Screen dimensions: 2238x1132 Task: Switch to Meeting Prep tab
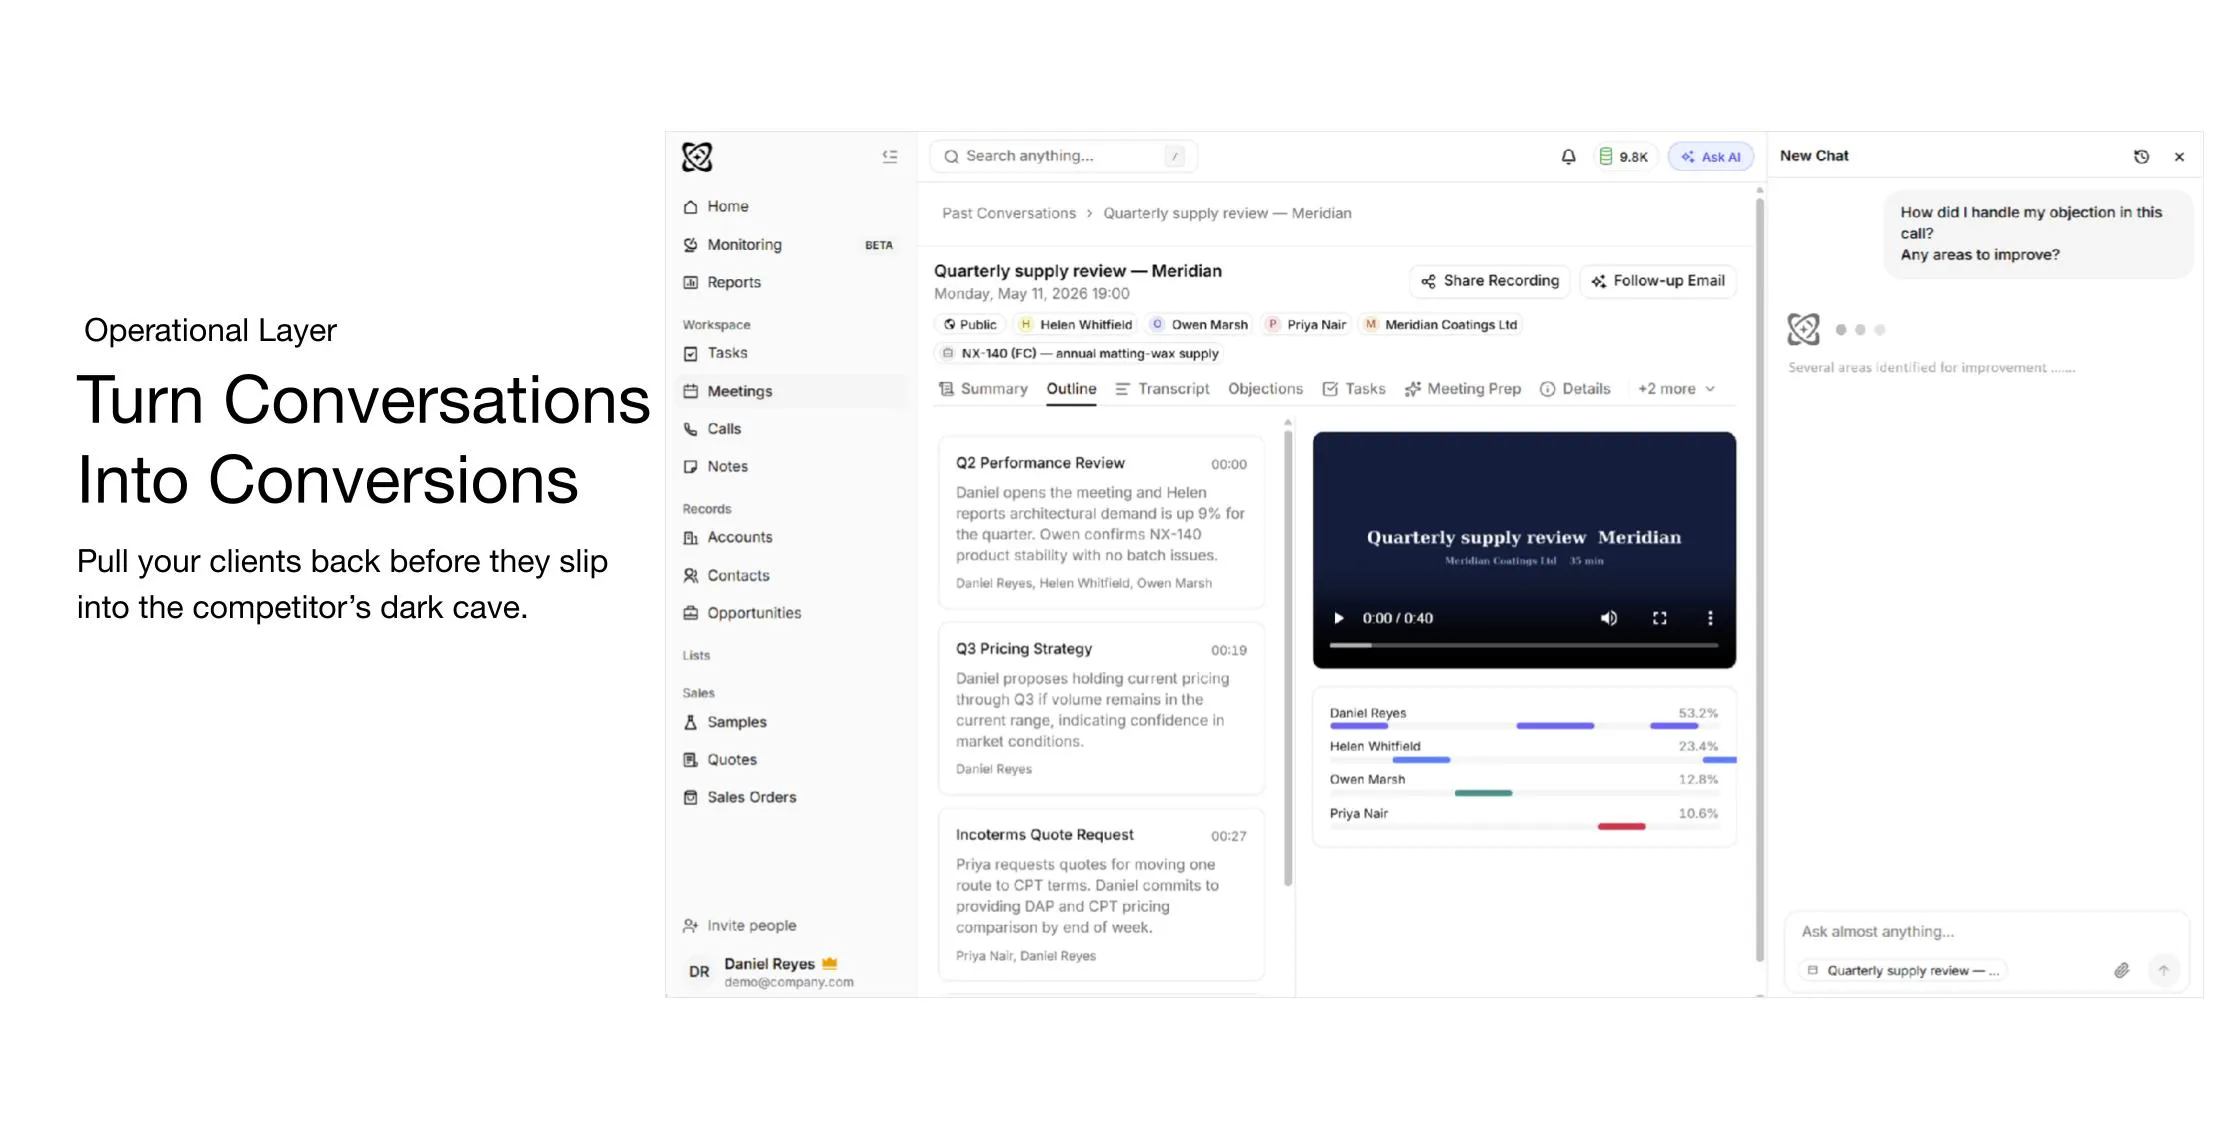tap(1462, 389)
